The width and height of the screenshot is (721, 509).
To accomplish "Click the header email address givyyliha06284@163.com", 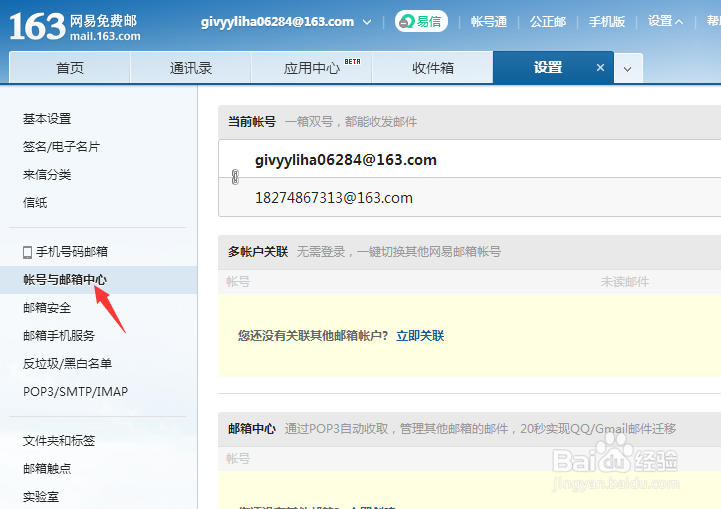I will pos(277,22).
